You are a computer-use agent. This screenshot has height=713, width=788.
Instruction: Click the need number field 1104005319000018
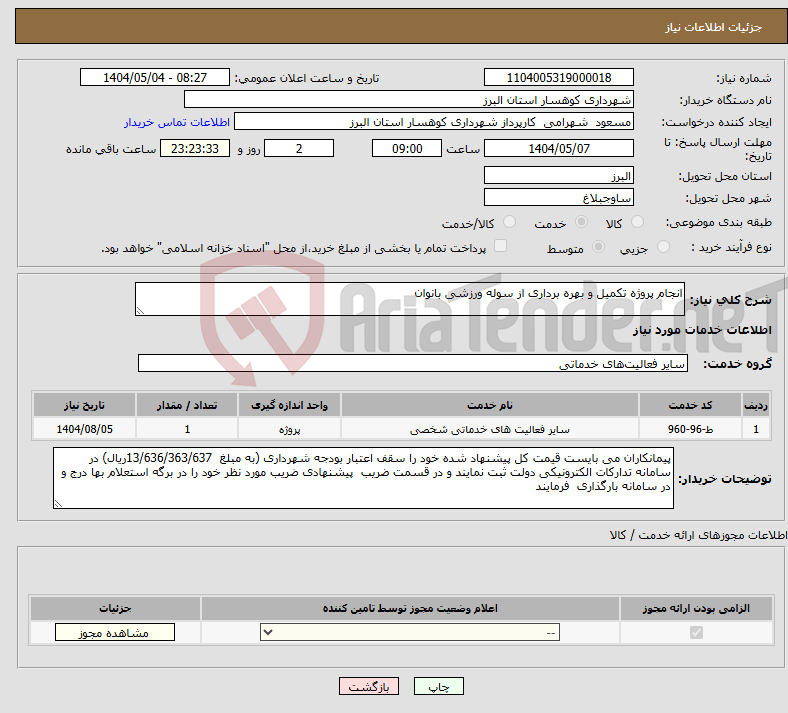558,77
